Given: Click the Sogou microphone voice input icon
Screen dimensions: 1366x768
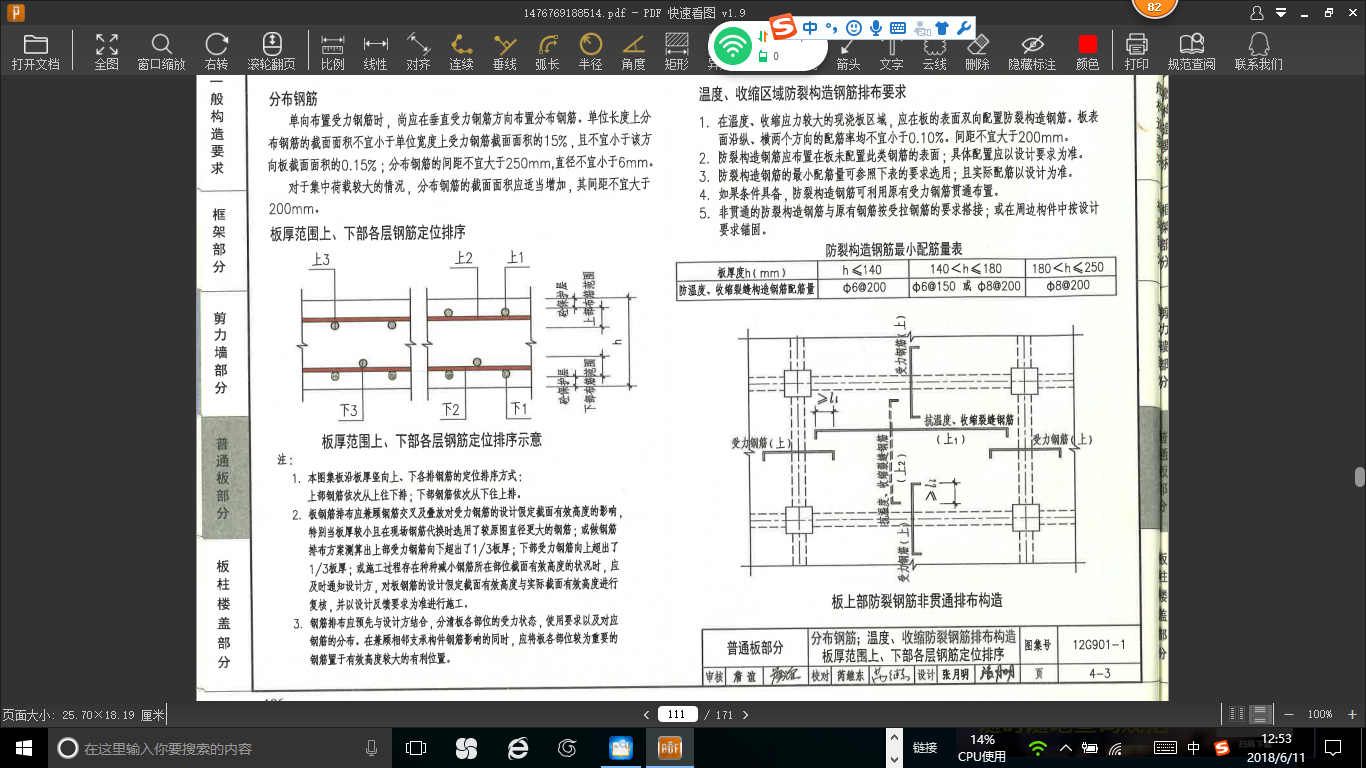Looking at the screenshot, I should (876, 28).
